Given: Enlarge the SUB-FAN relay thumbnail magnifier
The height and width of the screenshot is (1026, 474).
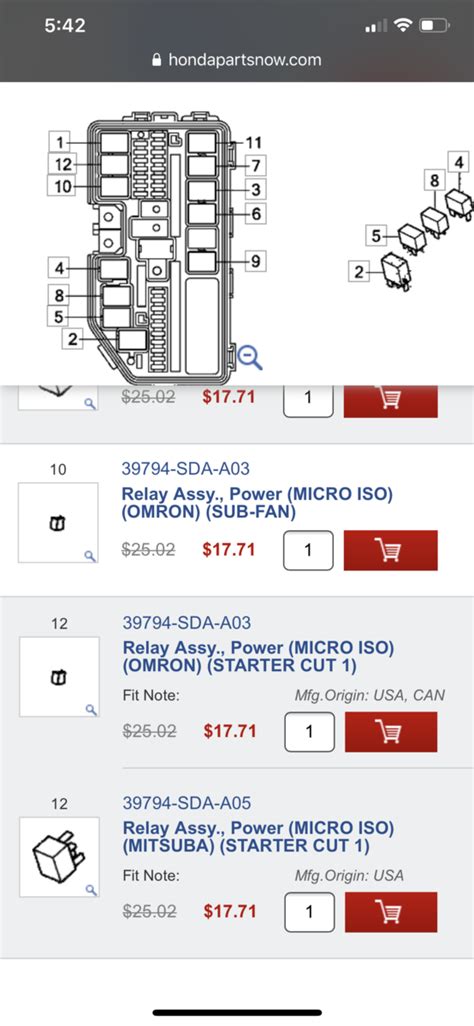Looking at the screenshot, I should [90, 556].
